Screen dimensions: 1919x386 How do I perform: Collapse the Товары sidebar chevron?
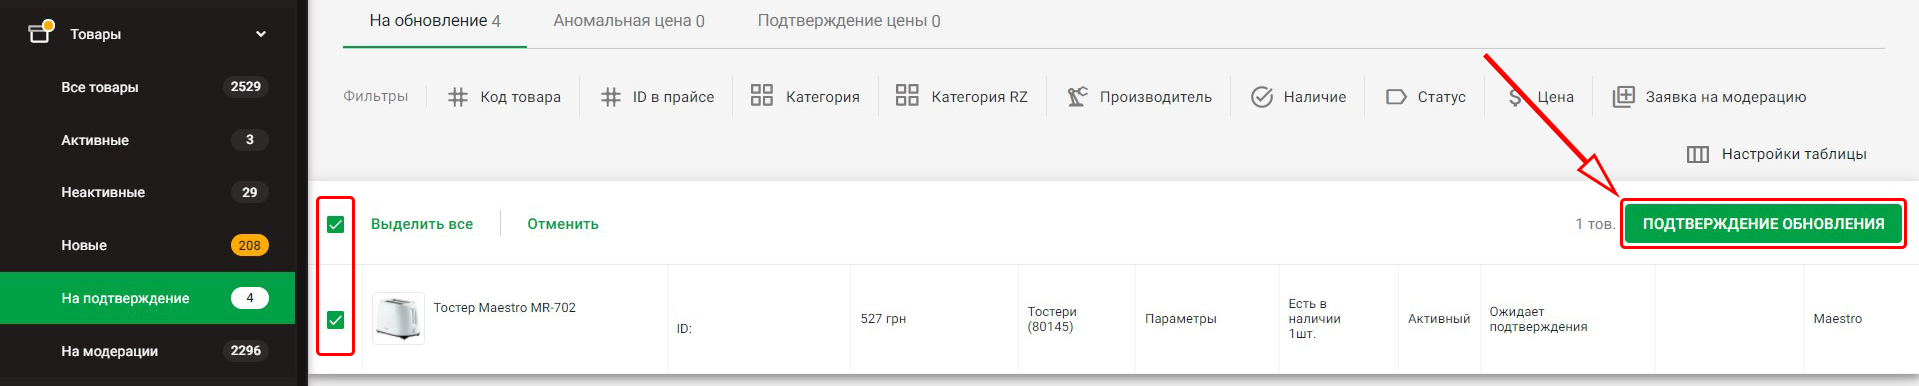[x=261, y=34]
